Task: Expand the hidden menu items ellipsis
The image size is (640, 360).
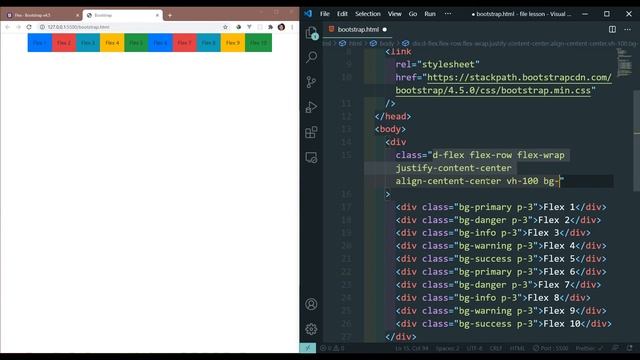Action: pyautogui.click(x=448, y=14)
